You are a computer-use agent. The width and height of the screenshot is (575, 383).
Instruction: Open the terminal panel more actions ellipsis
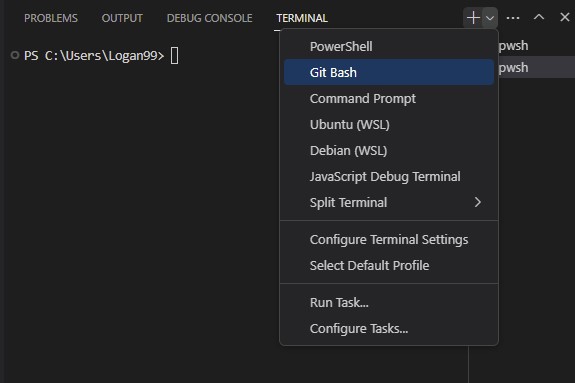pyautogui.click(x=513, y=18)
